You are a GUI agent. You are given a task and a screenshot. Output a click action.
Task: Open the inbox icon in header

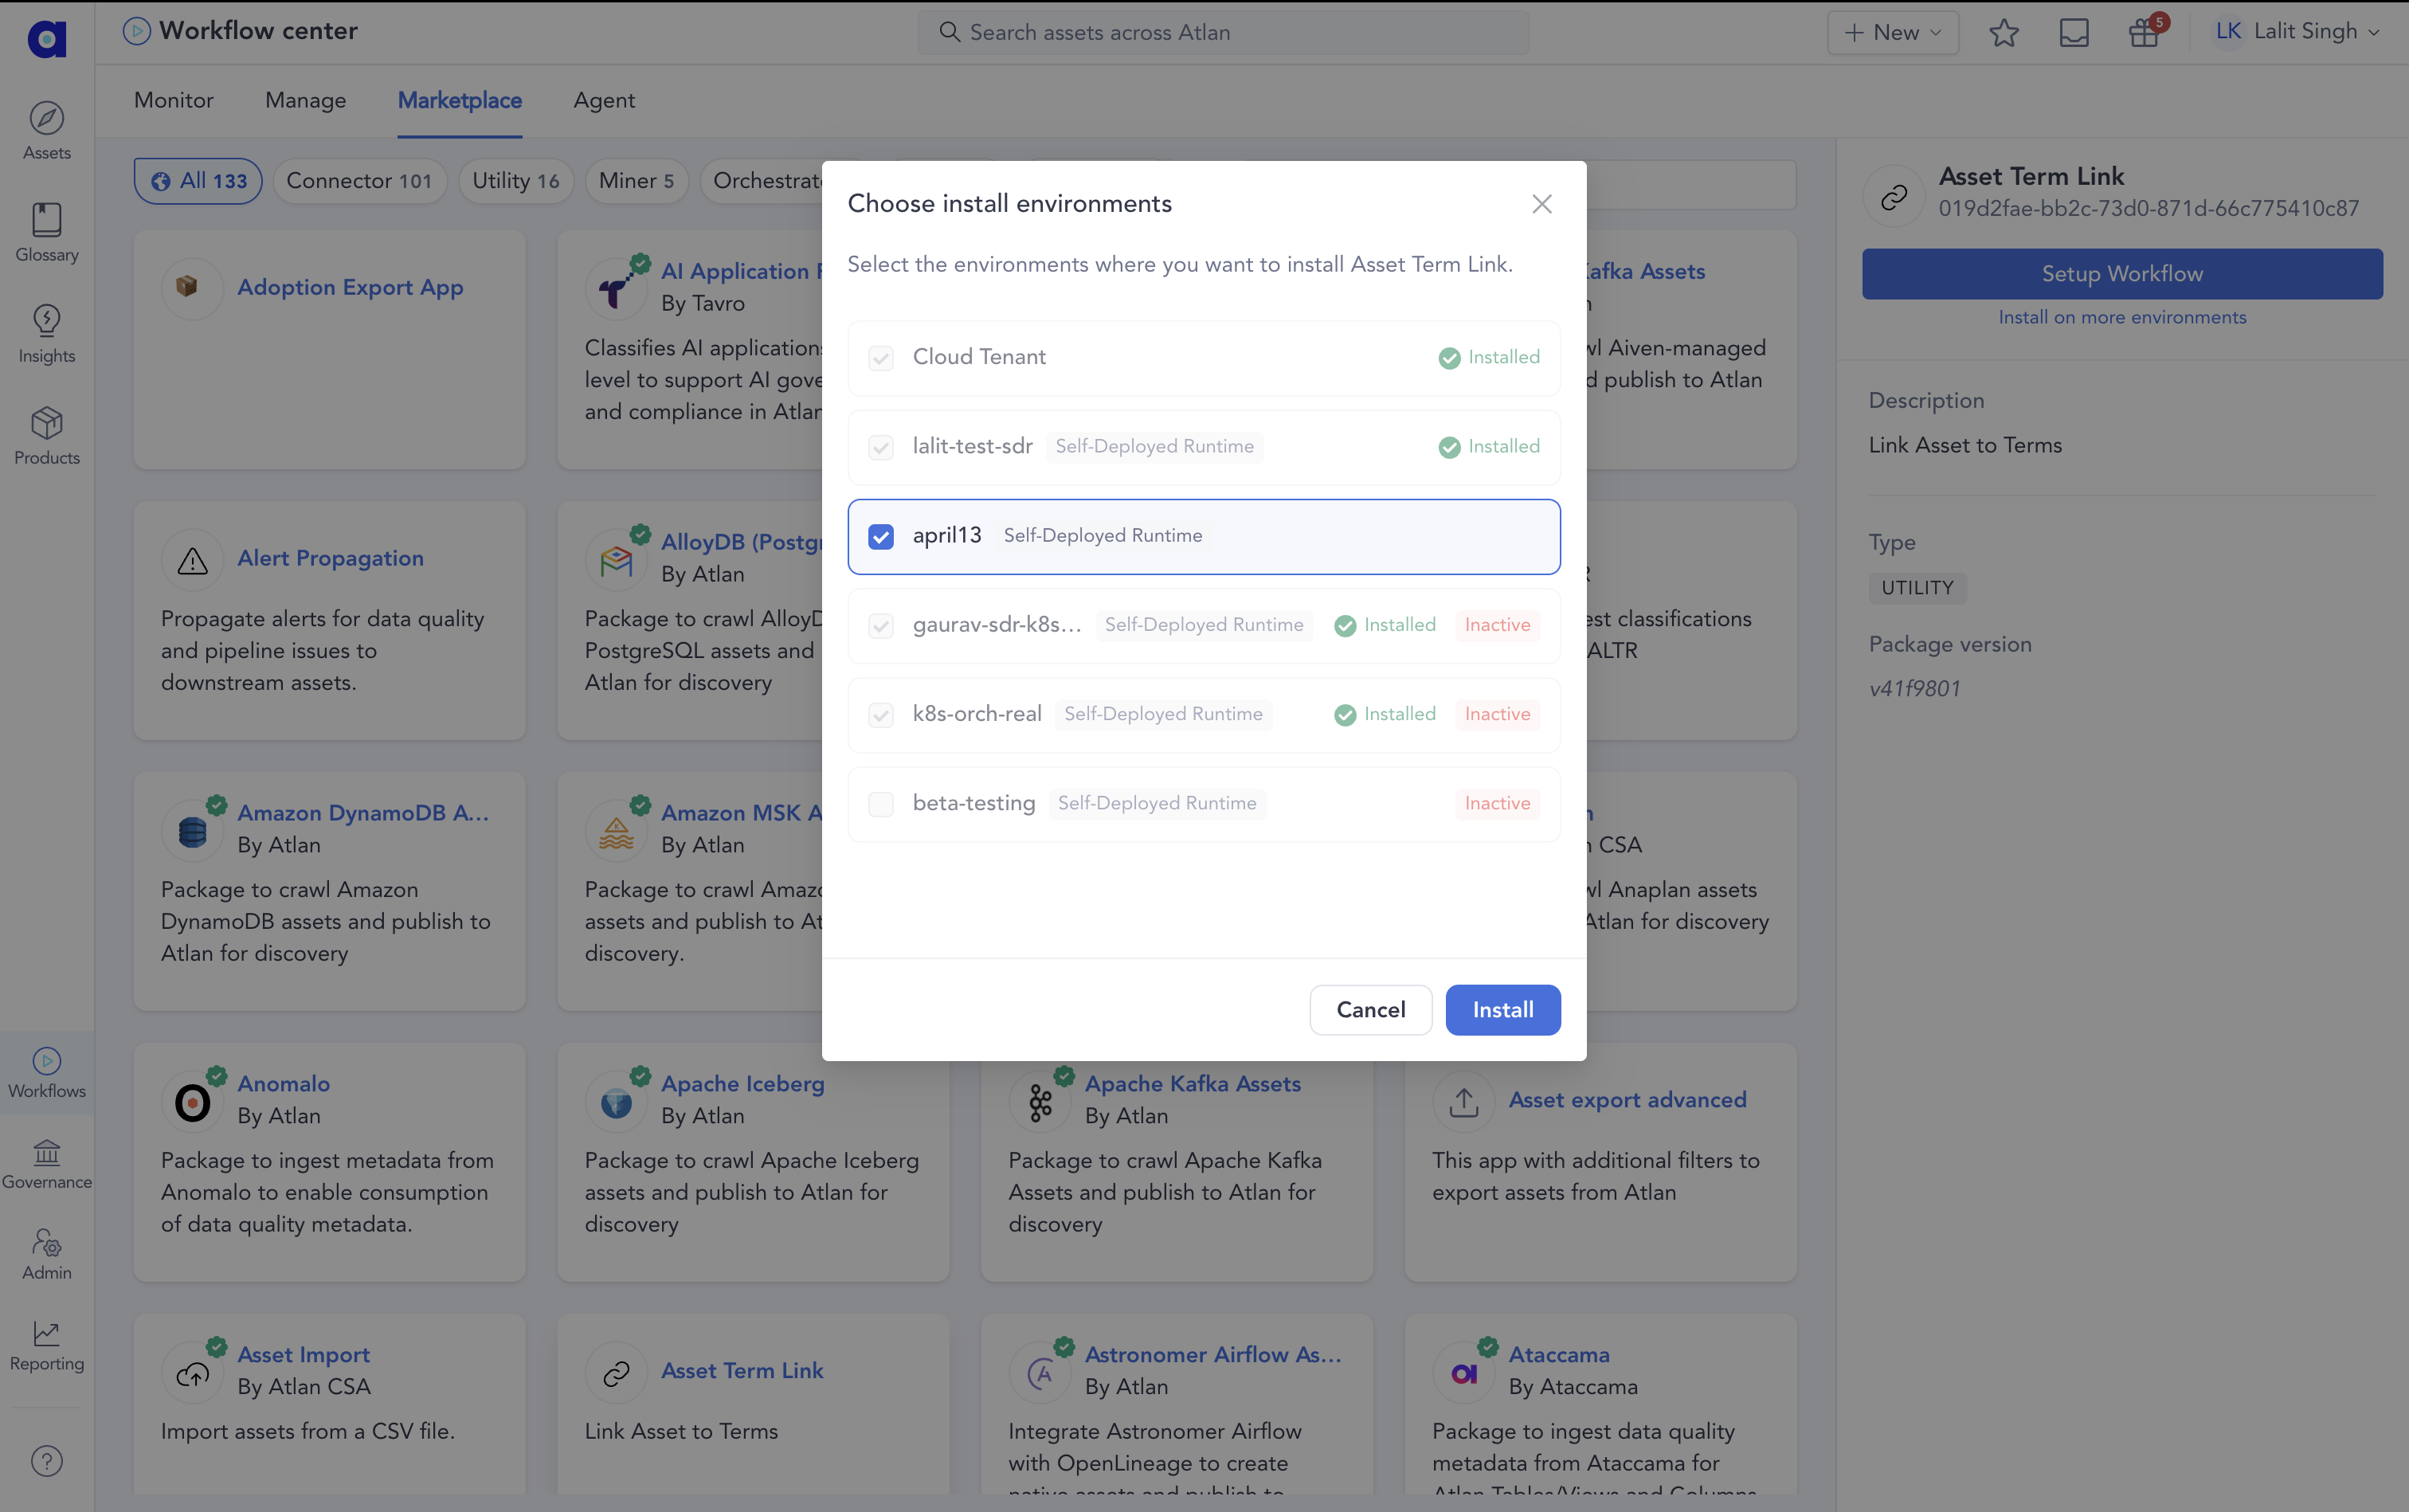(2073, 33)
